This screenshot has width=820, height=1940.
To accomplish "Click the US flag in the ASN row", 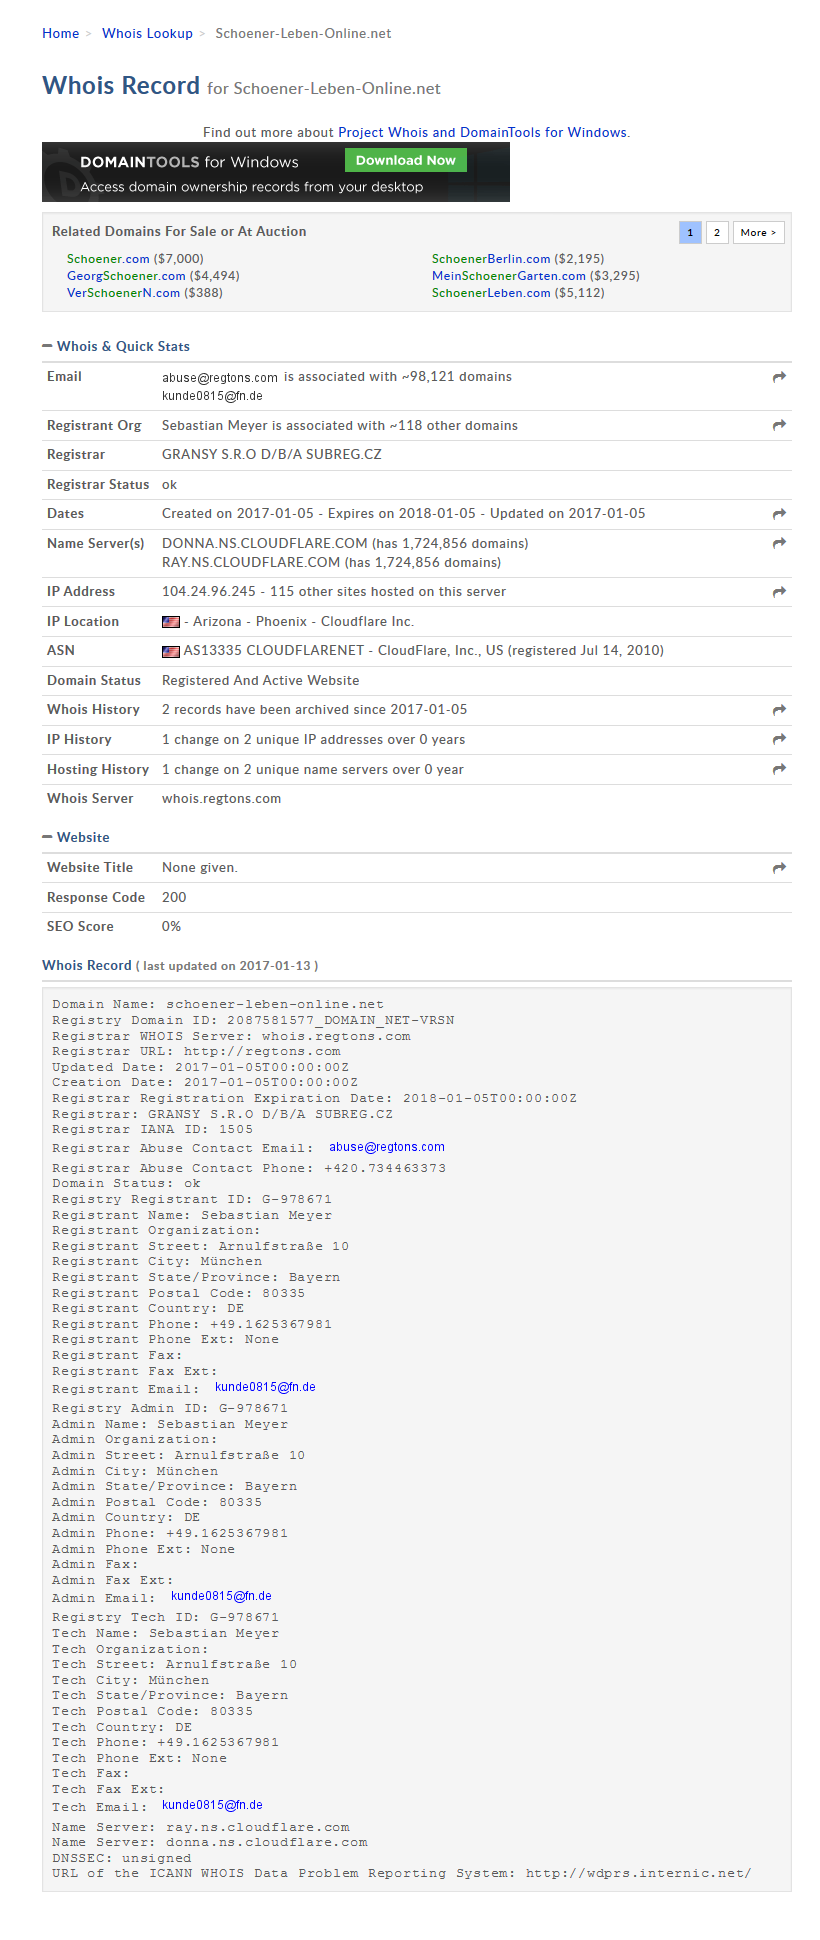I will click(171, 651).
